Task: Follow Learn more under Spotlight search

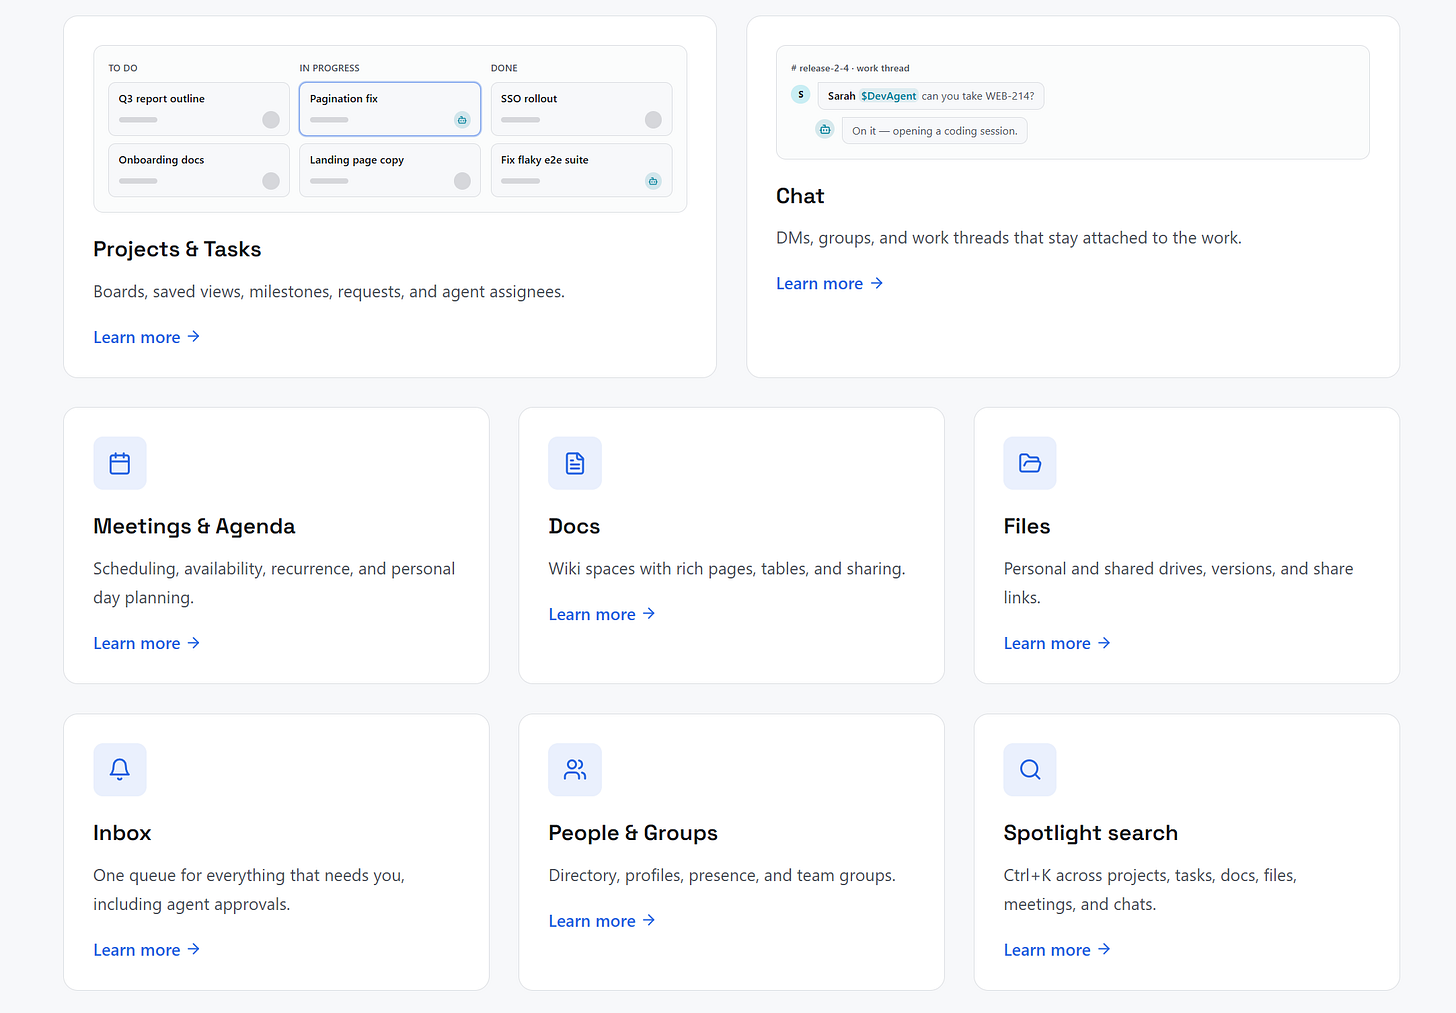Action: (1057, 950)
